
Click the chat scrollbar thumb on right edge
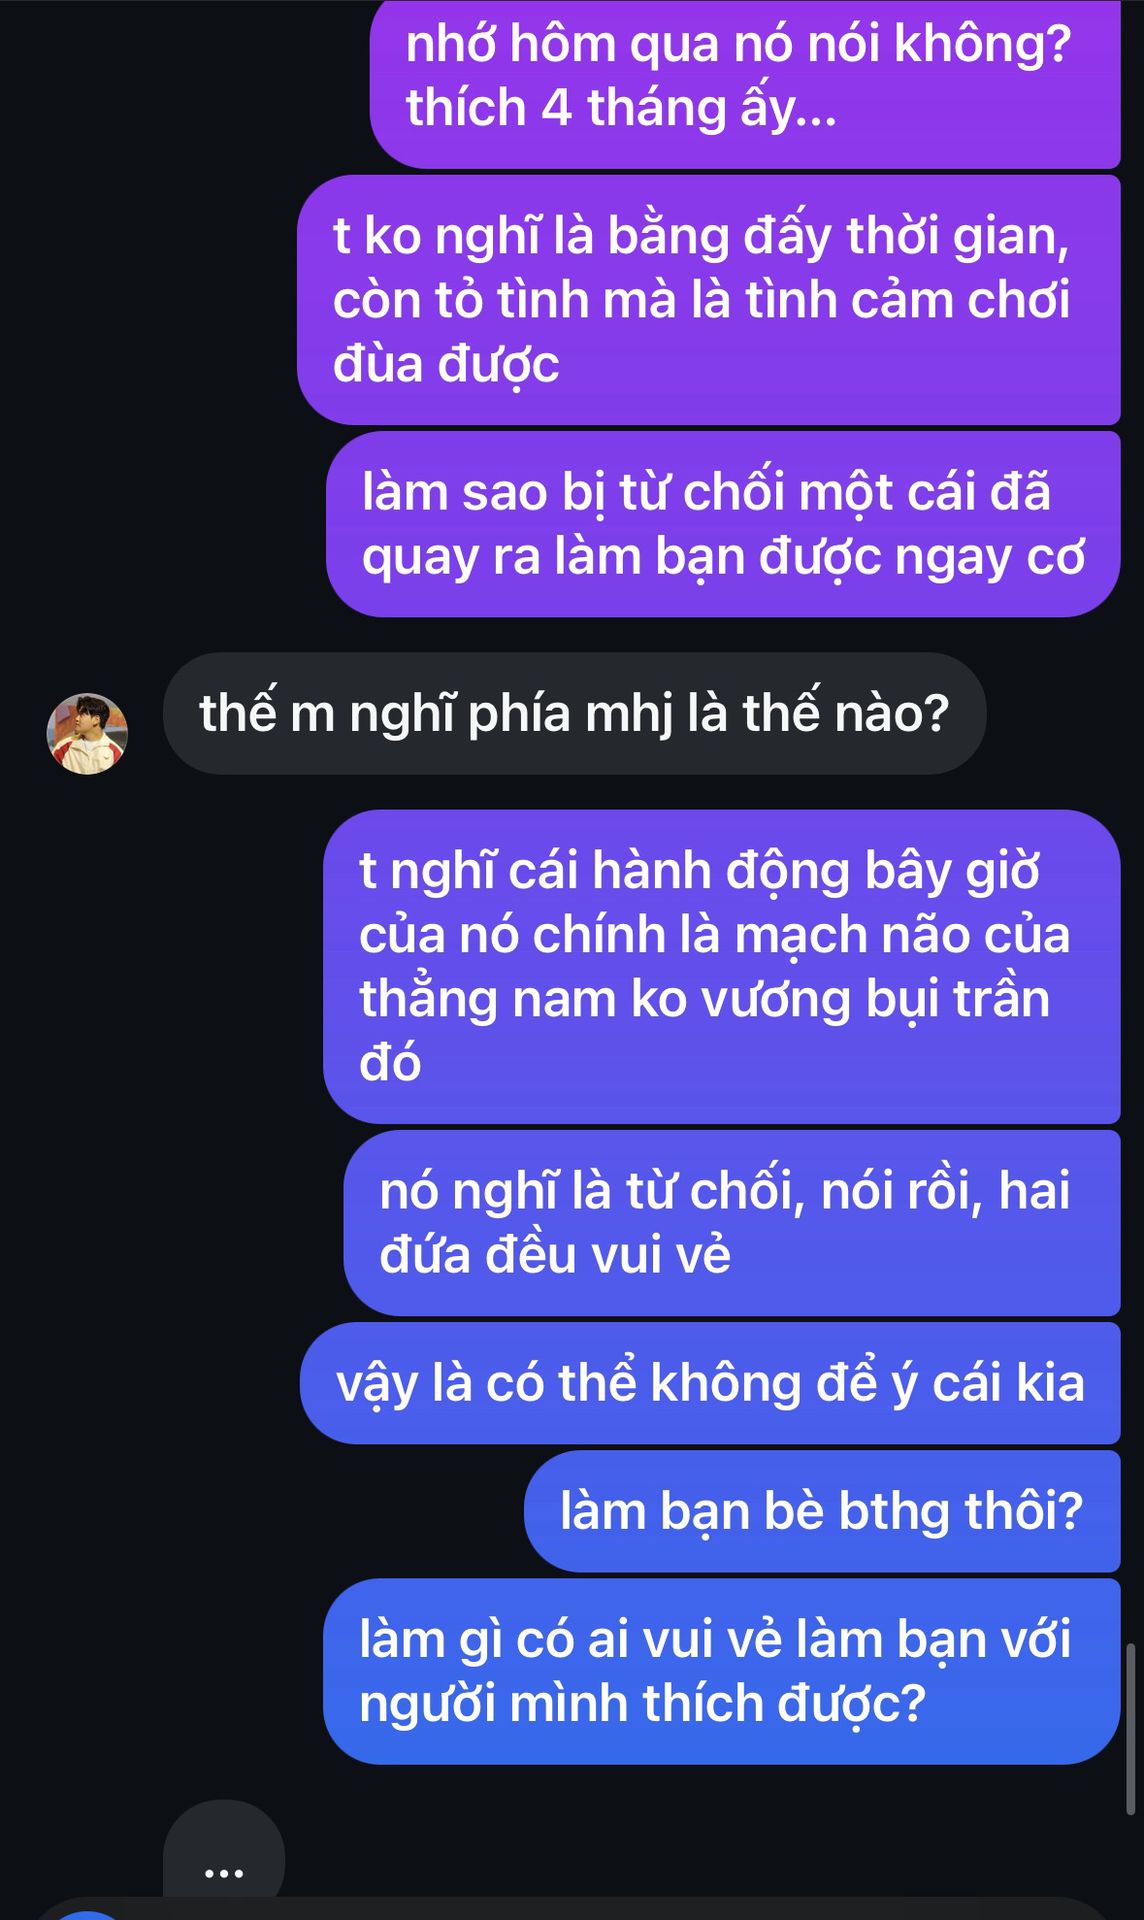tap(1131, 1729)
